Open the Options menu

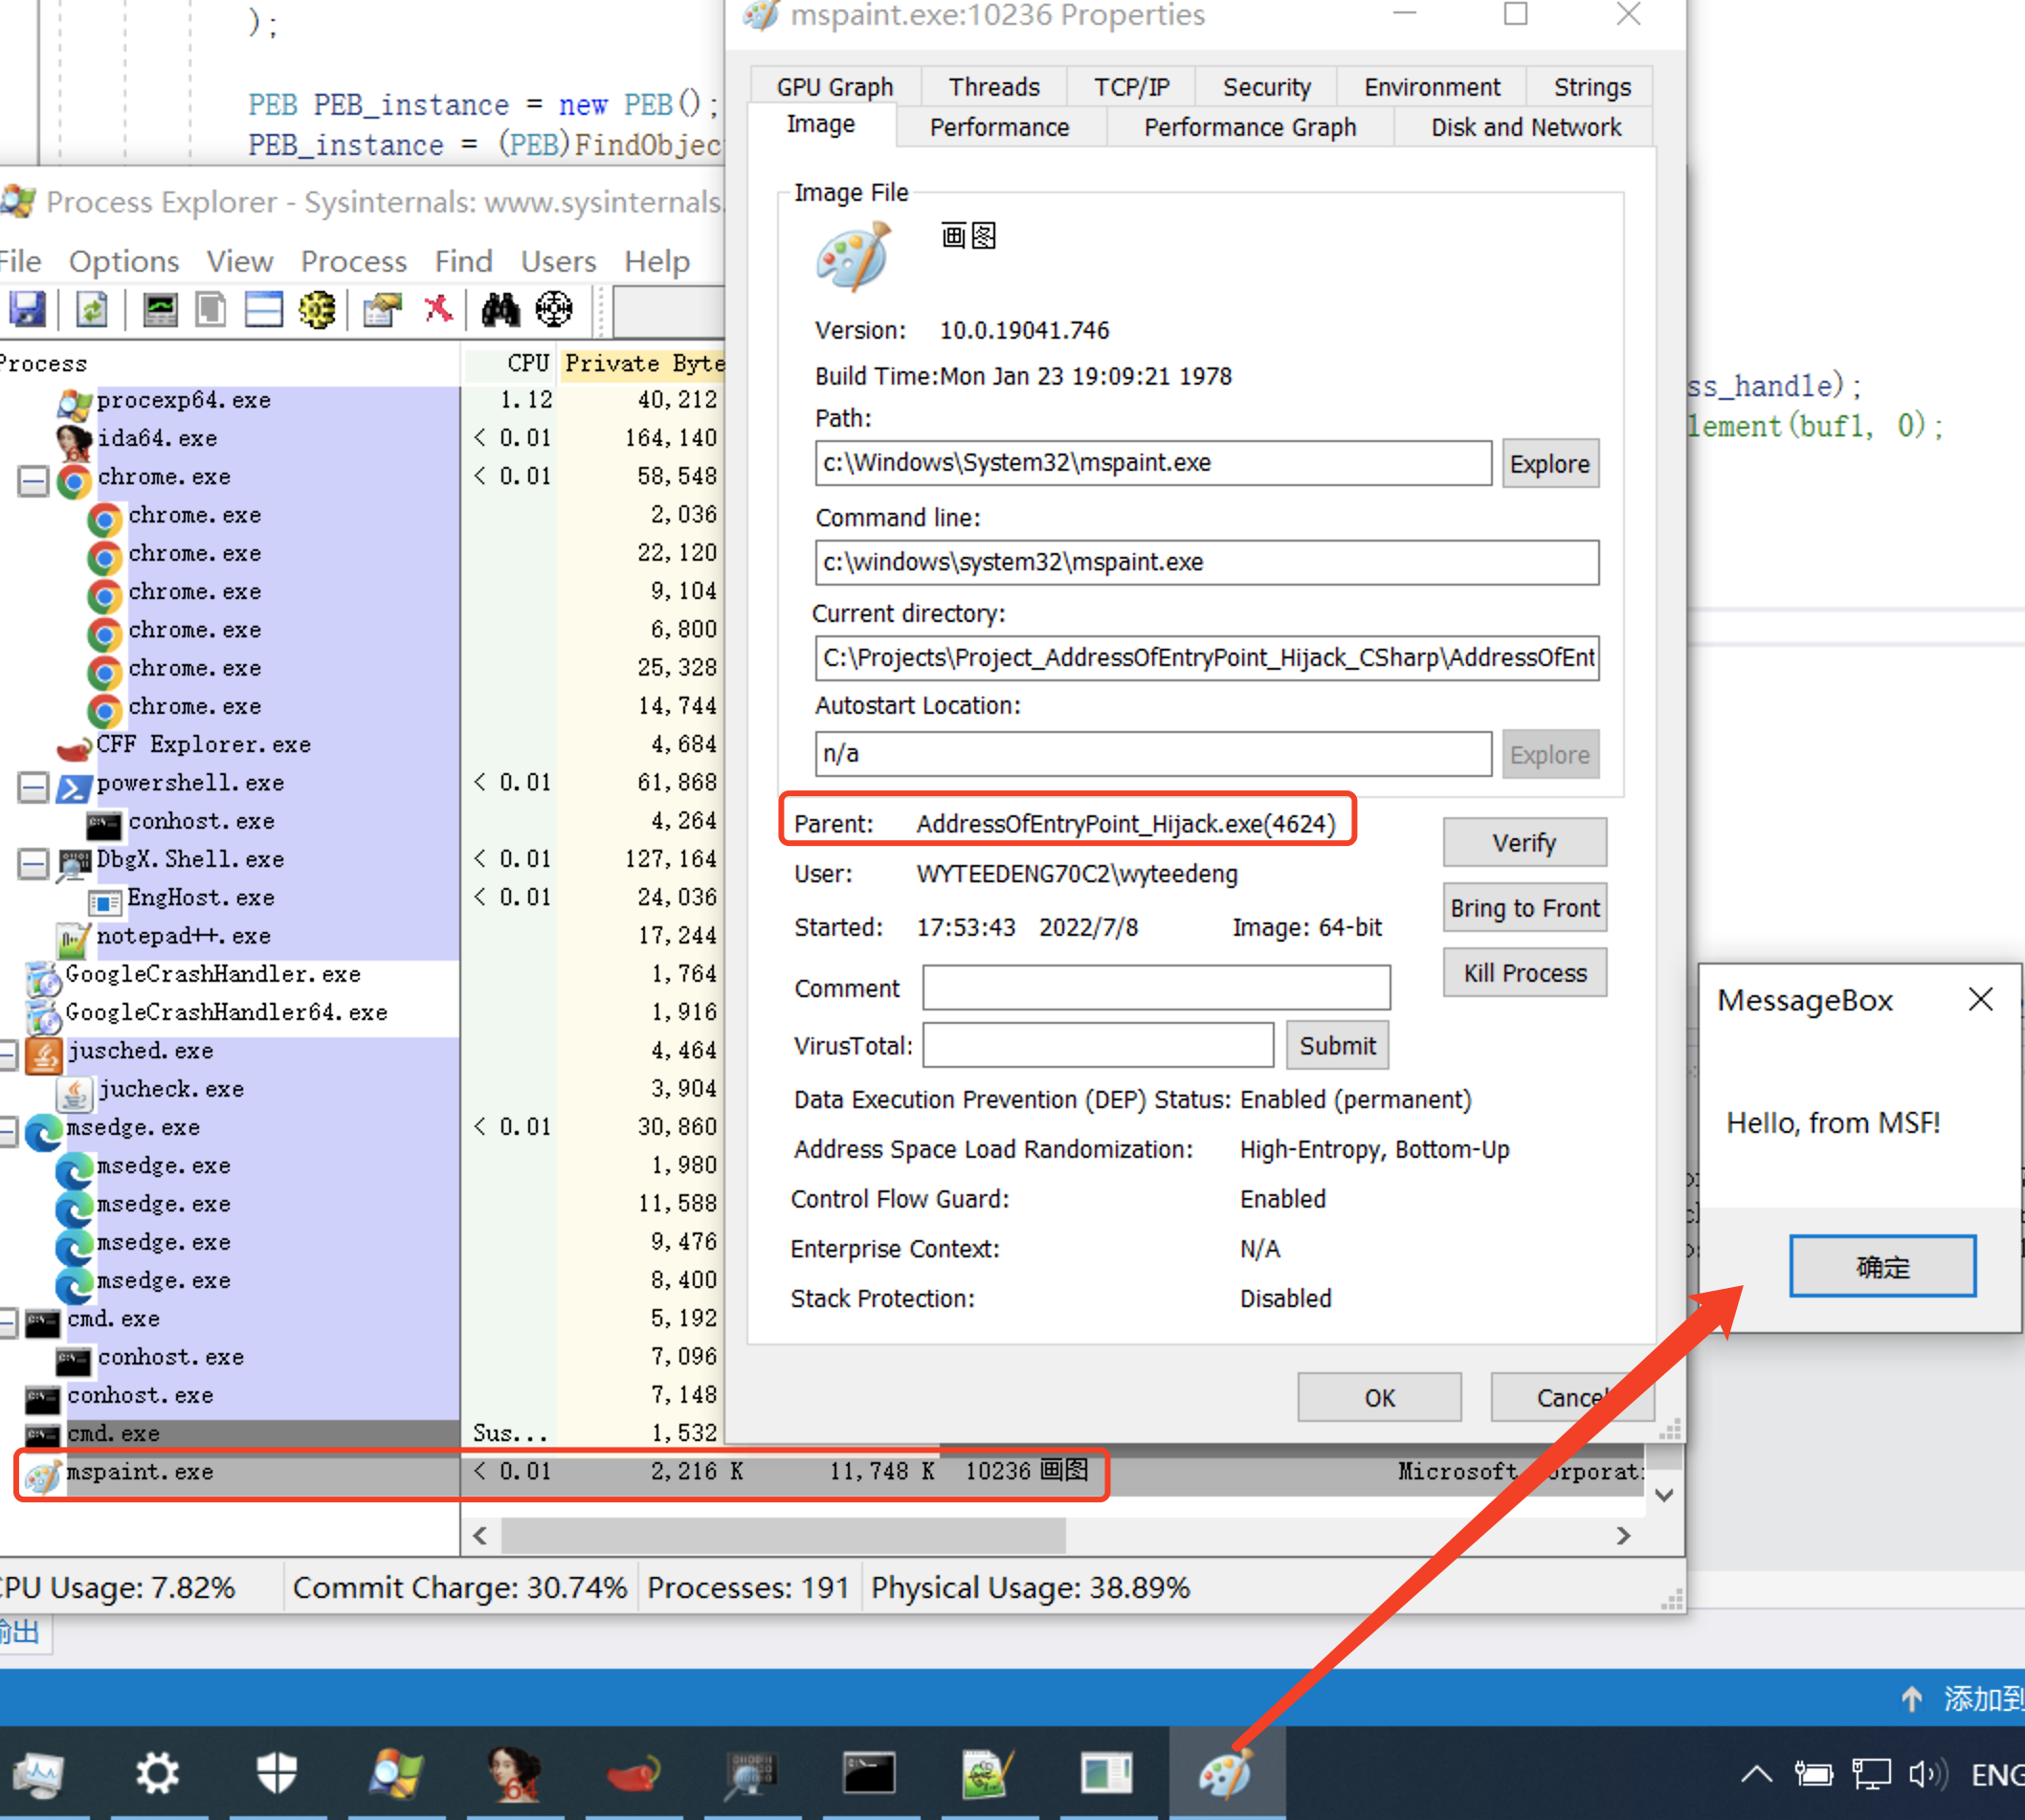123,261
